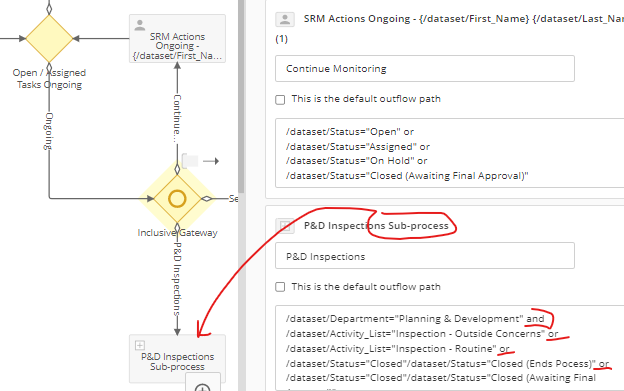Select the P&D Inspections flow line label
The image size is (624, 391).
pyautogui.click(x=177, y=279)
